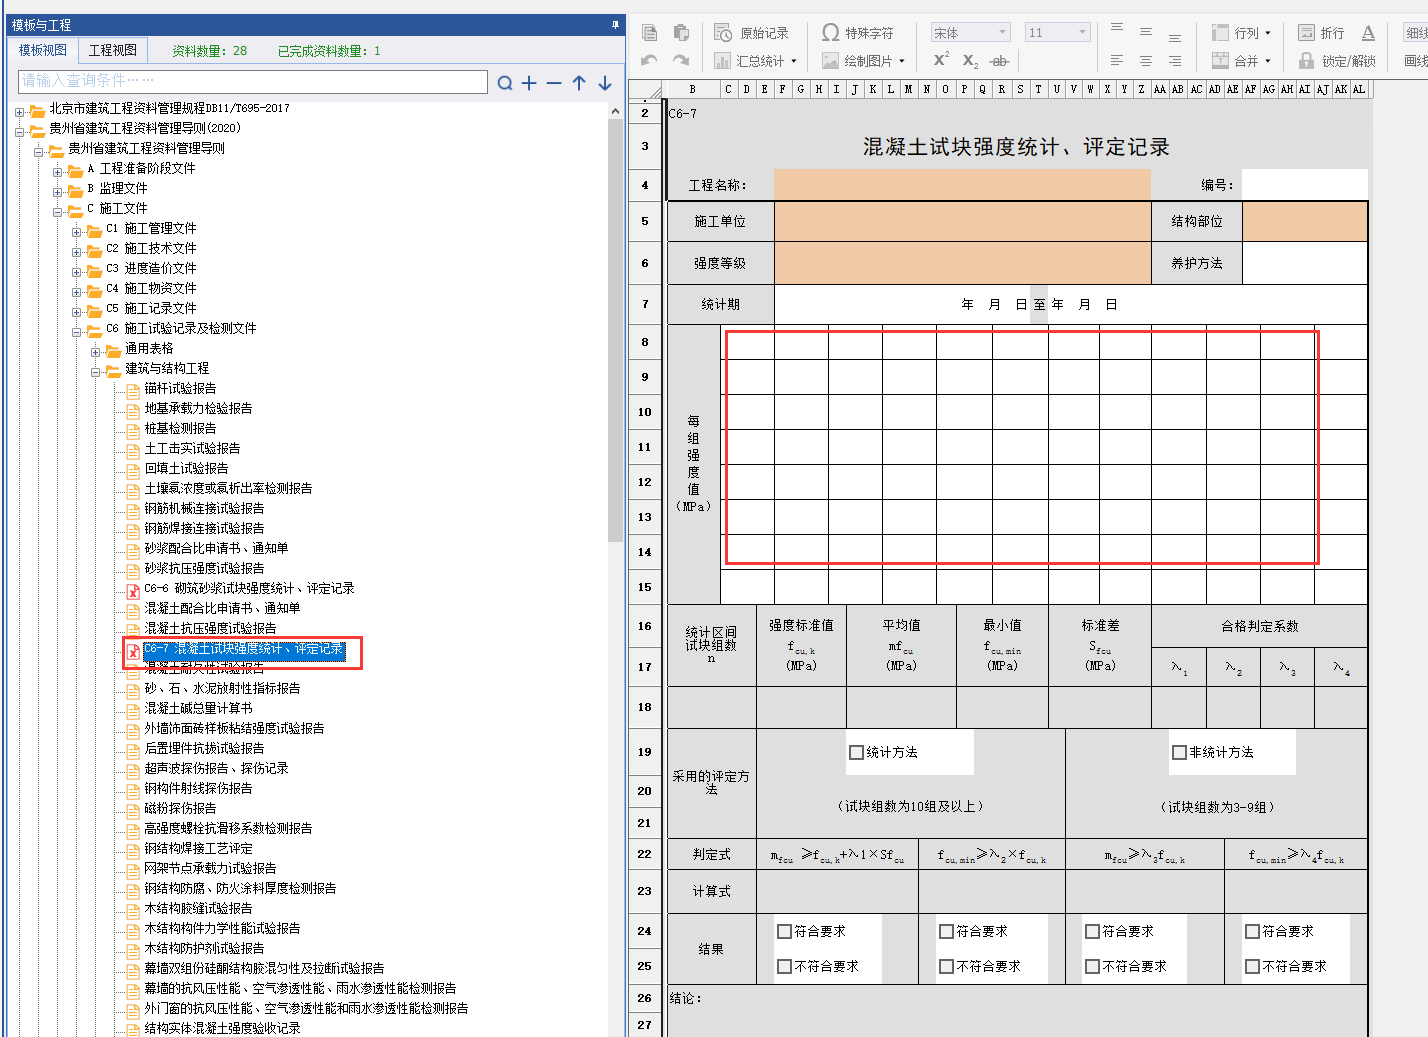Check 非统计方法 checkbox

pyautogui.click(x=1179, y=752)
